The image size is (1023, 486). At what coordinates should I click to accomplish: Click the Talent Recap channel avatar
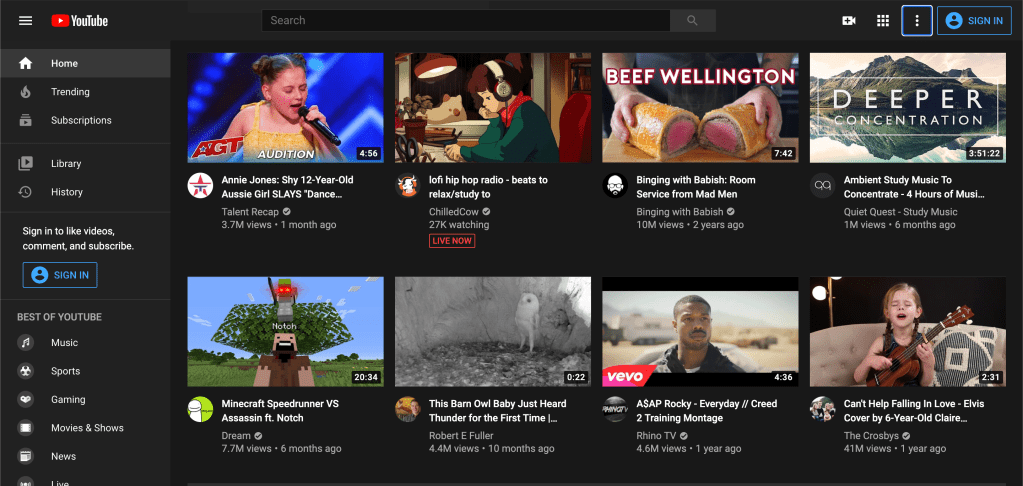click(x=200, y=185)
